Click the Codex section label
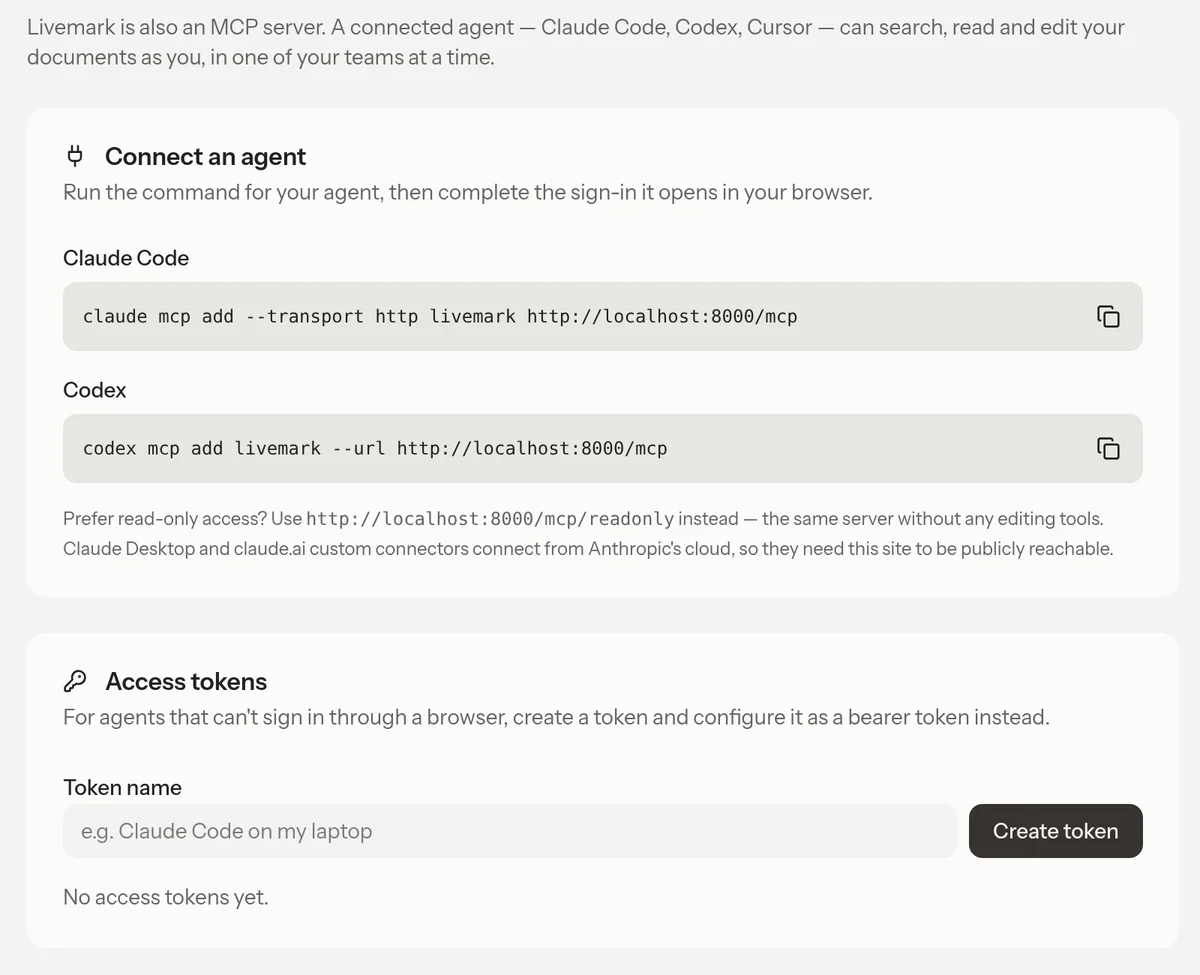Screen dimensions: 1200x975 pos(95,390)
